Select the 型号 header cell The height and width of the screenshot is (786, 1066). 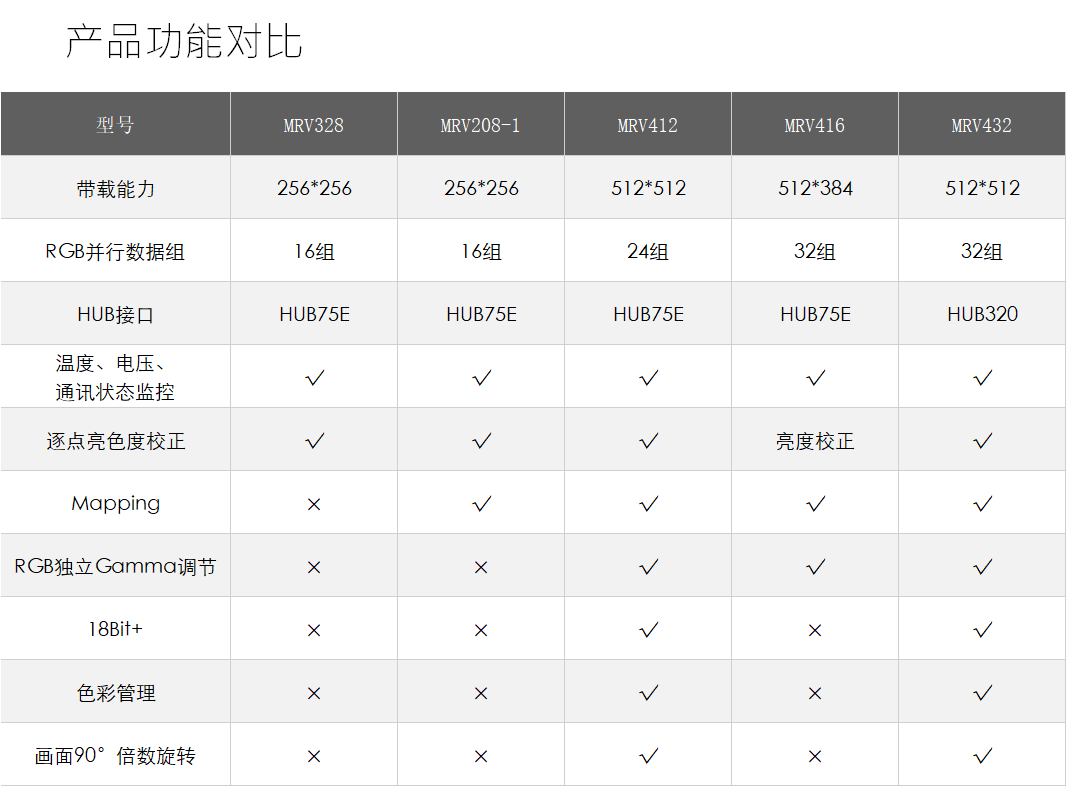115,124
